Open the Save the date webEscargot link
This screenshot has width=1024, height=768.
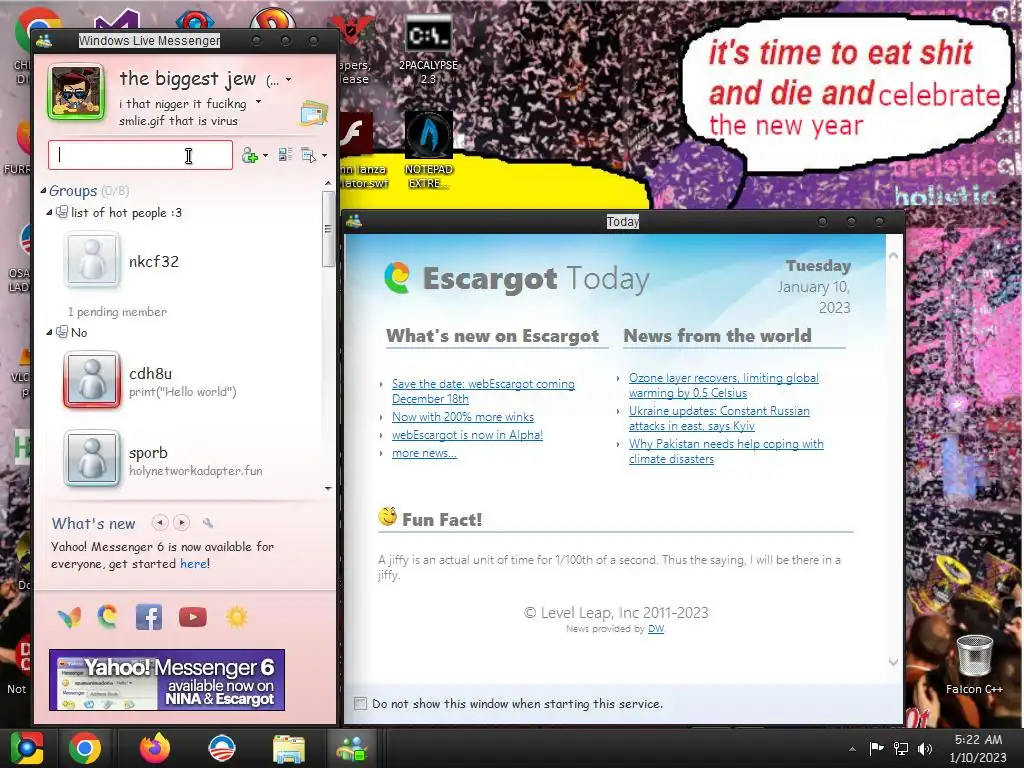click(483, 391)
